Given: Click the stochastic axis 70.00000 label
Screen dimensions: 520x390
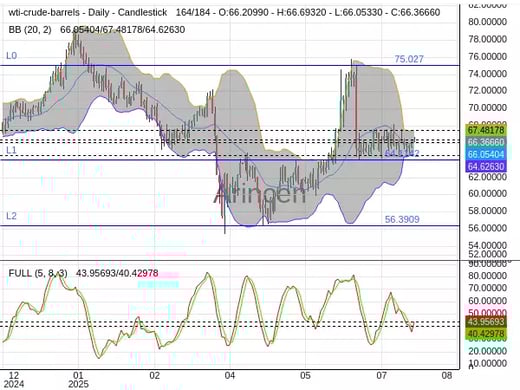Looking at the screenshot, I should coord(487,288).
